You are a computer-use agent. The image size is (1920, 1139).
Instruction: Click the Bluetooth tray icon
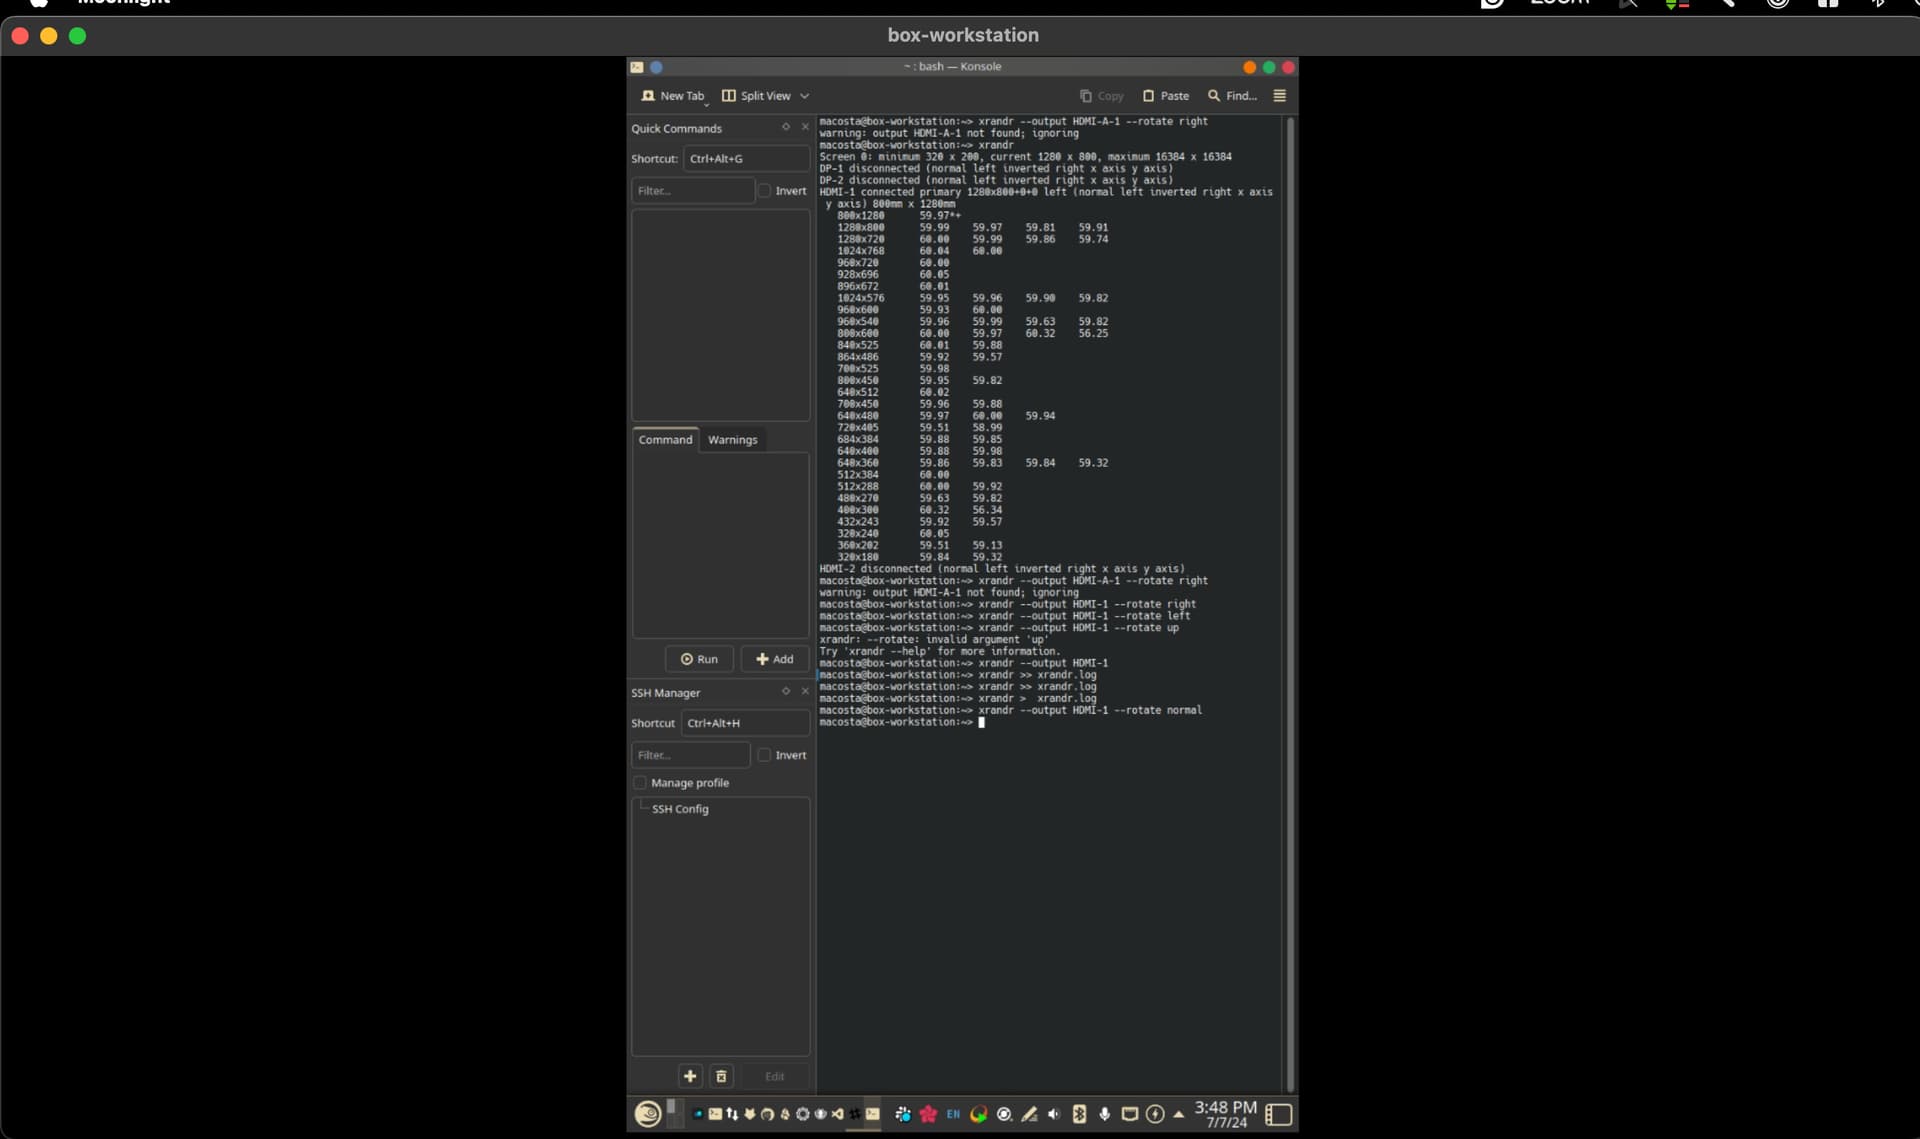click(x=1079, y=1114)
